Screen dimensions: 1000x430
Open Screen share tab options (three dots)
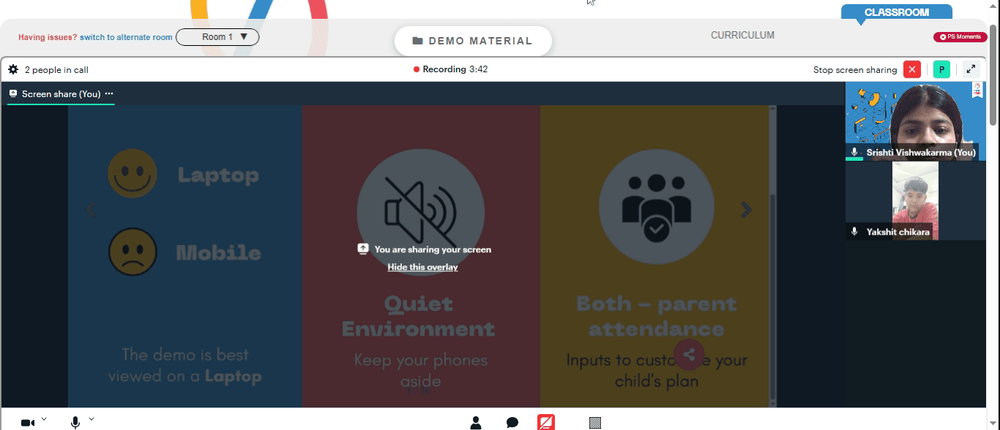109,94
